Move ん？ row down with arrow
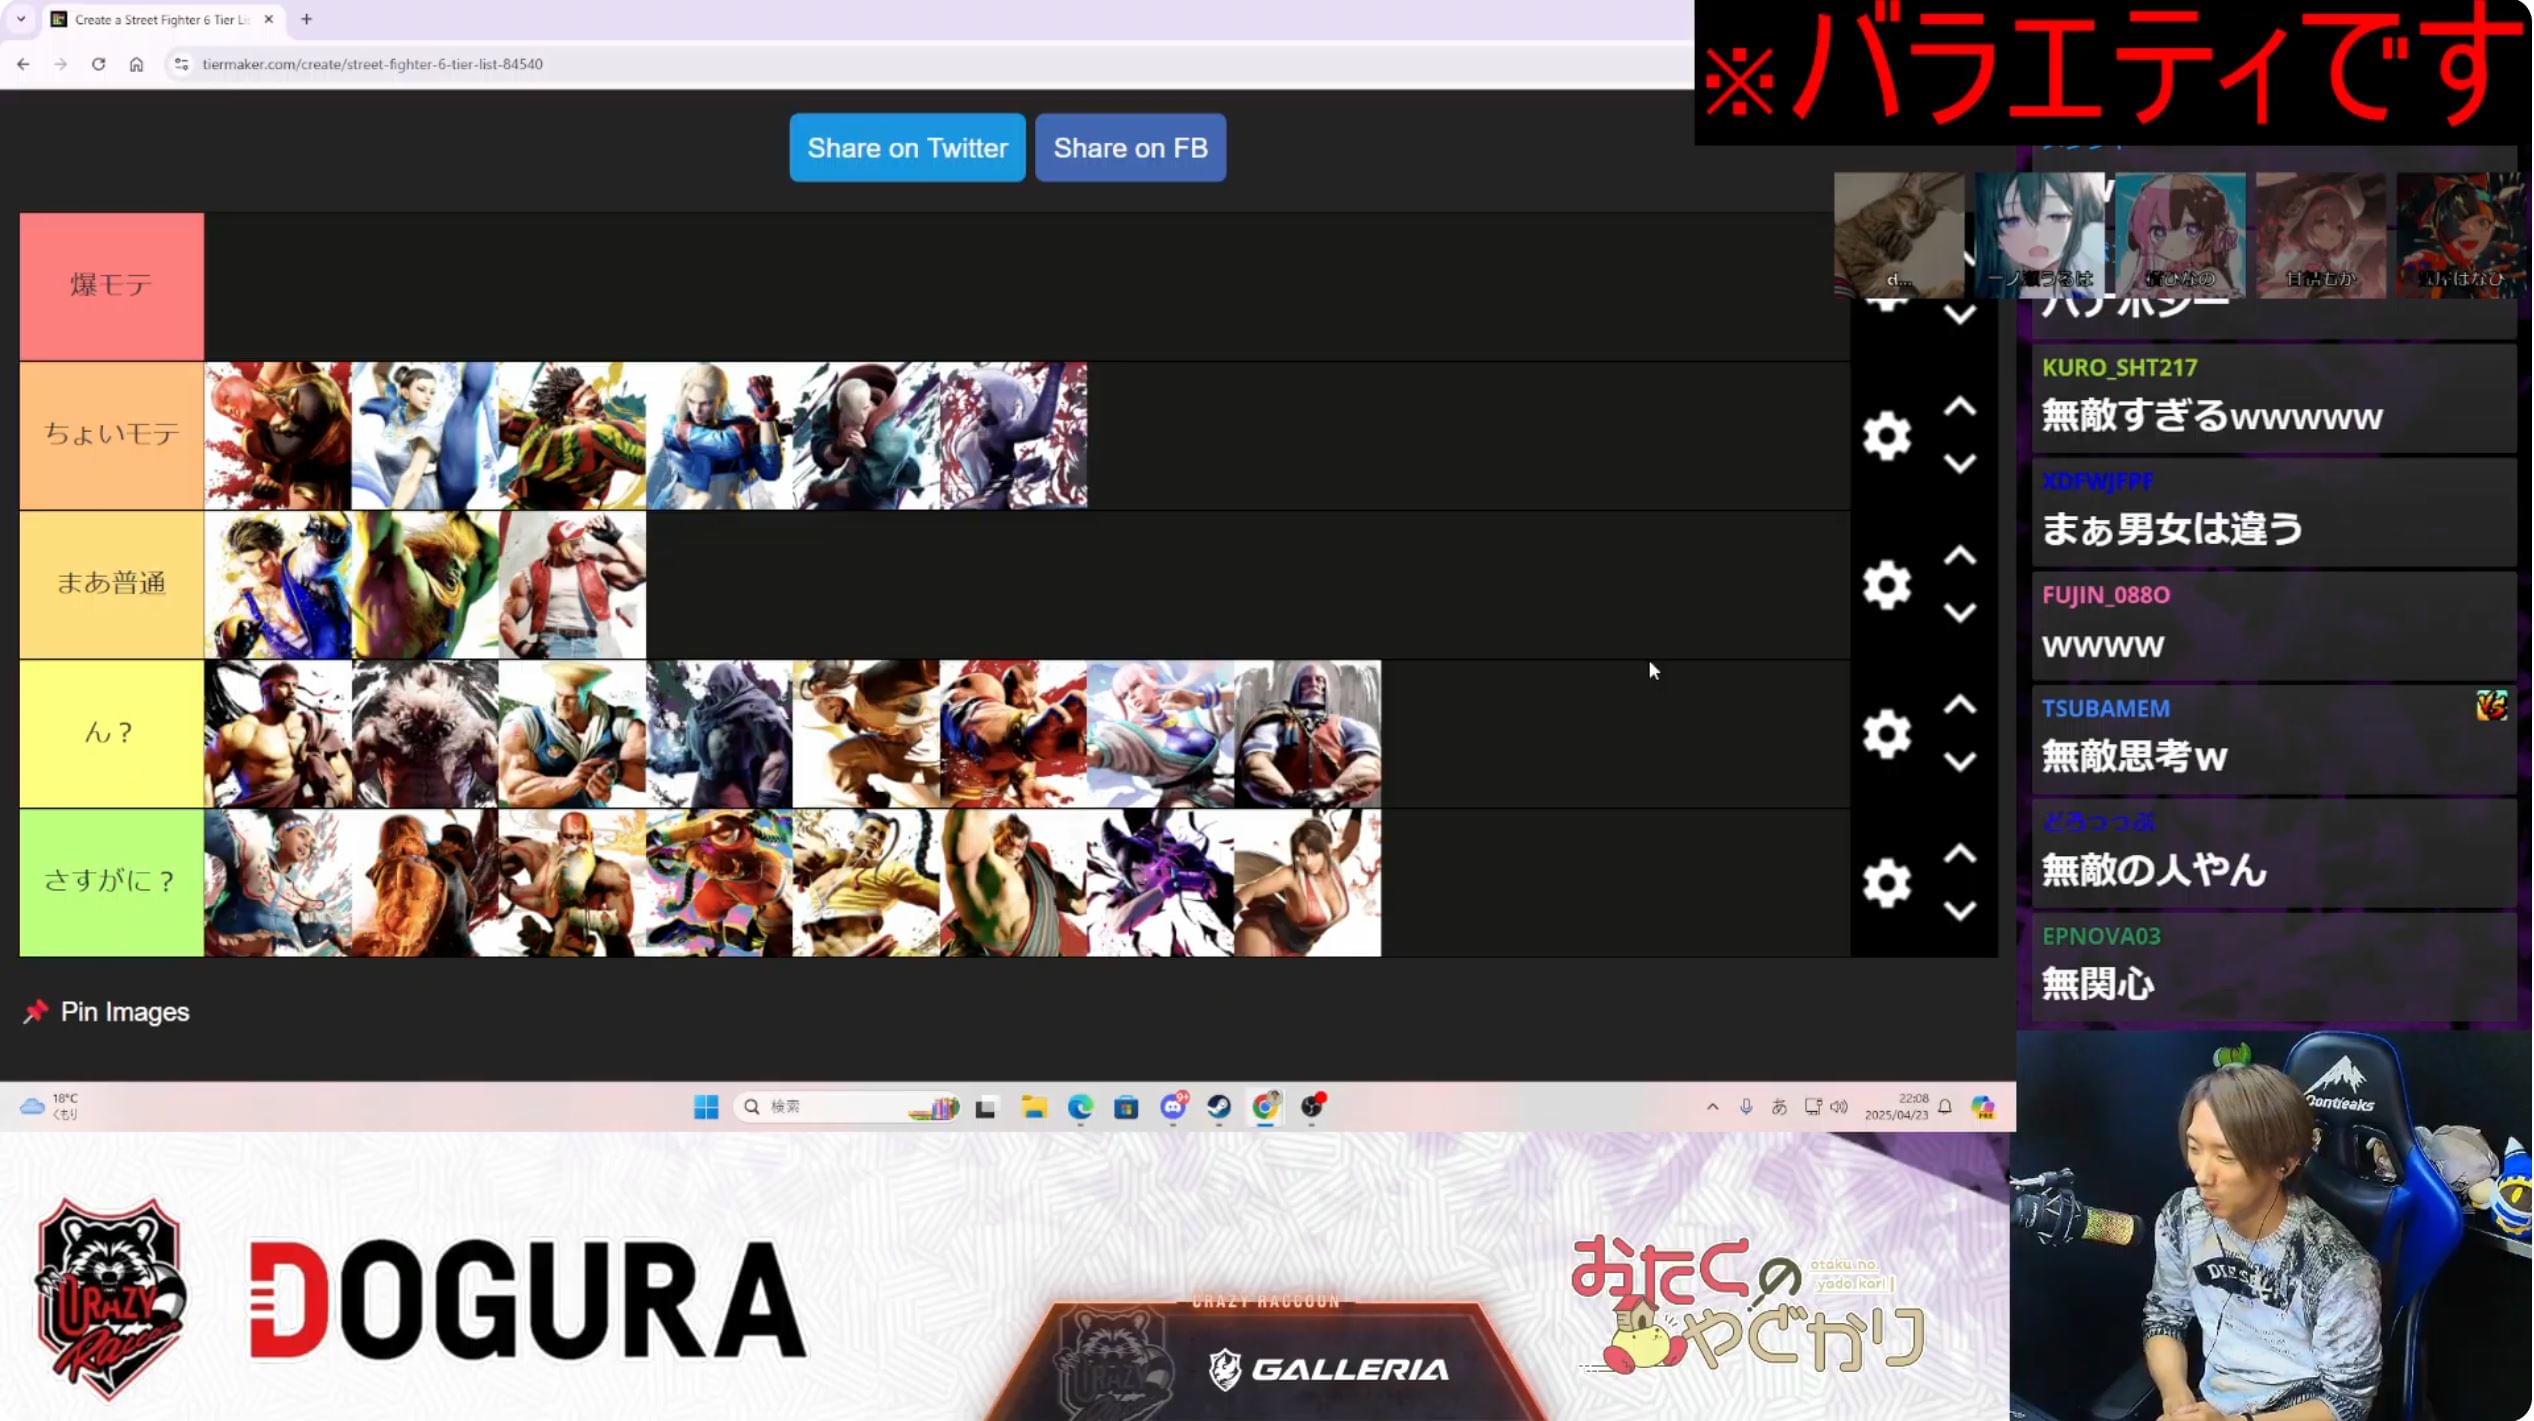Image resolution: width=2534 pixels, height=1421 pixels. [1959, 761]
